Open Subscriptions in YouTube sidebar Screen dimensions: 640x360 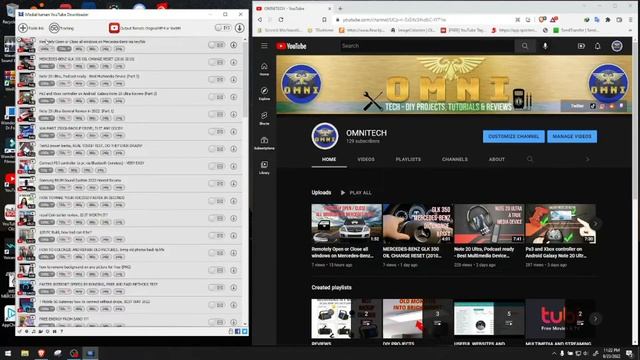(264, 143)
